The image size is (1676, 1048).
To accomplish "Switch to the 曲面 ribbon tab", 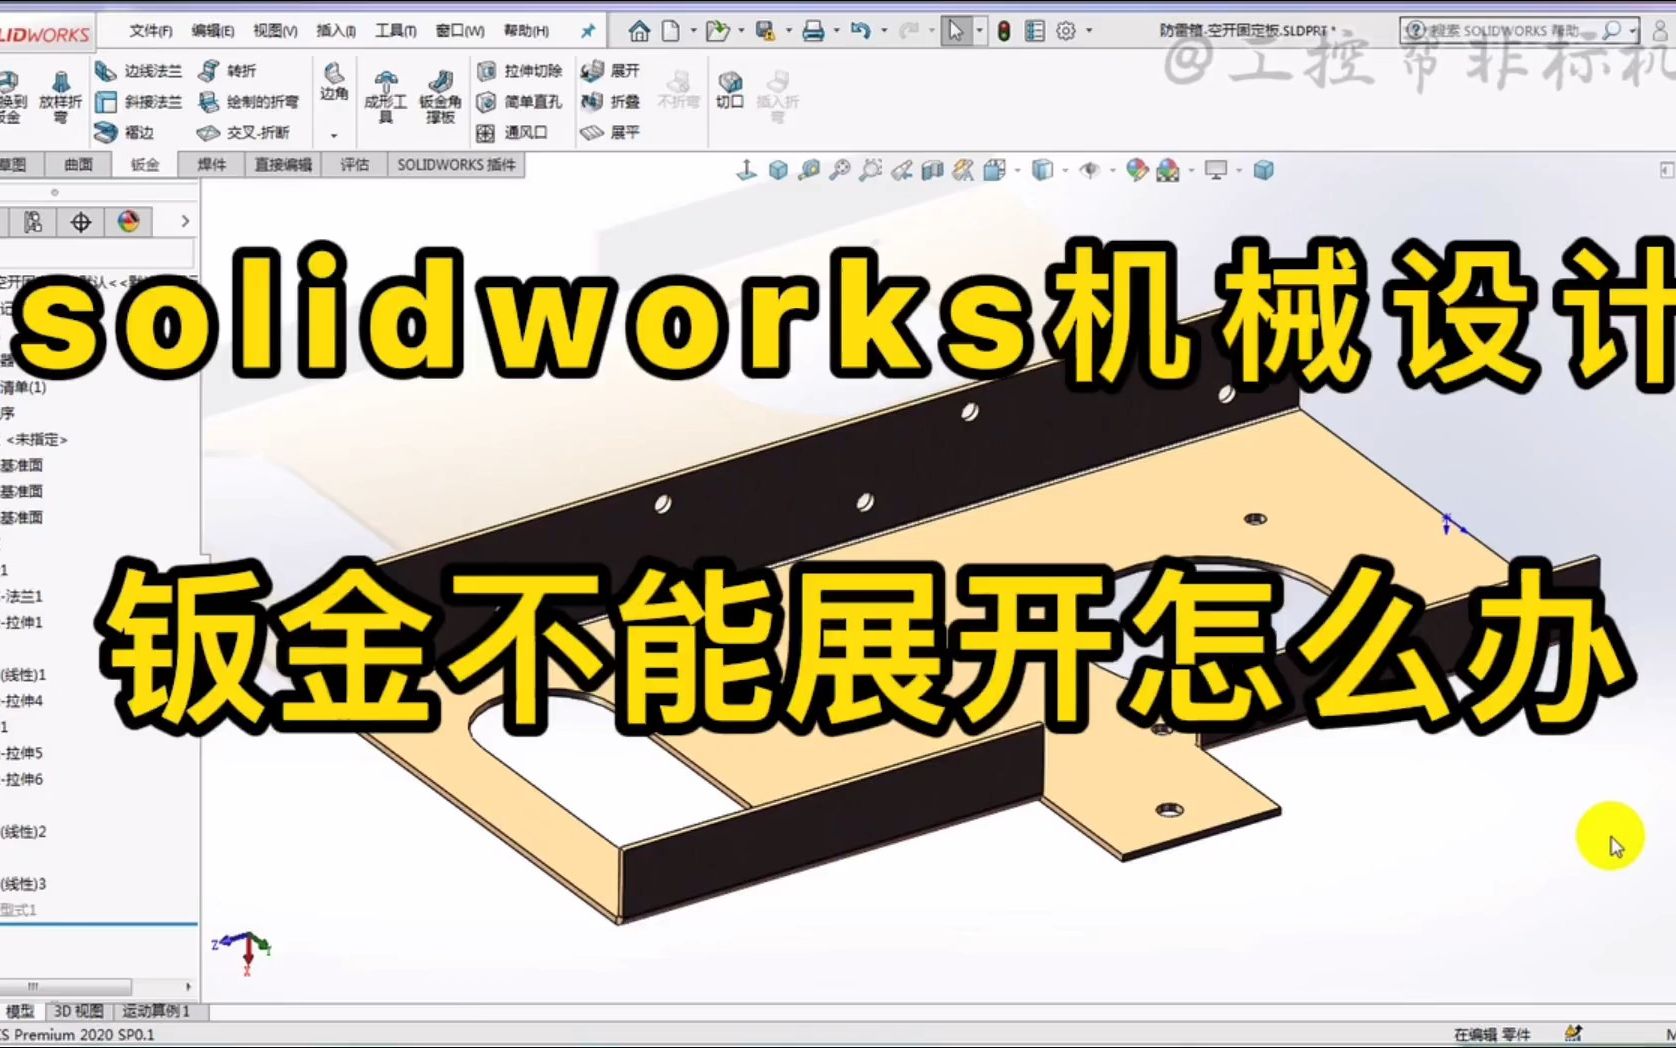I will pos(78,165).
